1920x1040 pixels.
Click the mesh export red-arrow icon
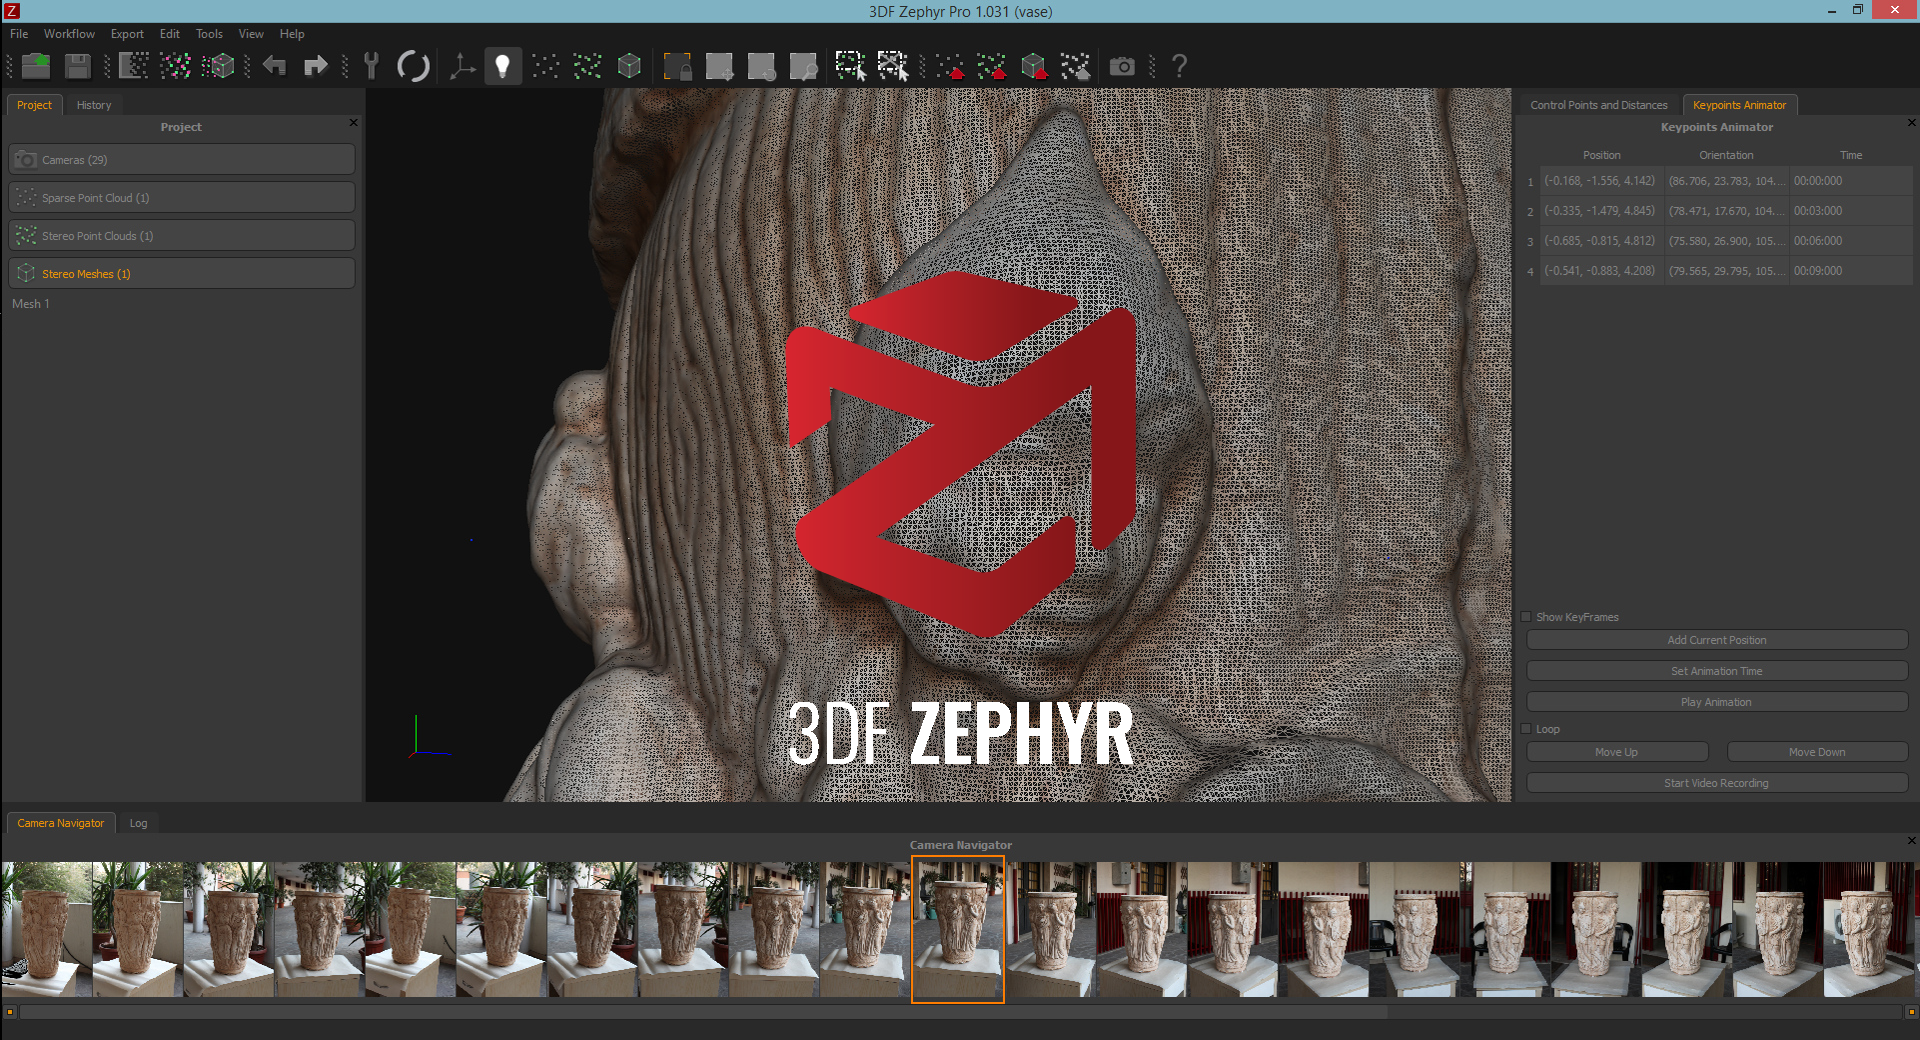1034,66
